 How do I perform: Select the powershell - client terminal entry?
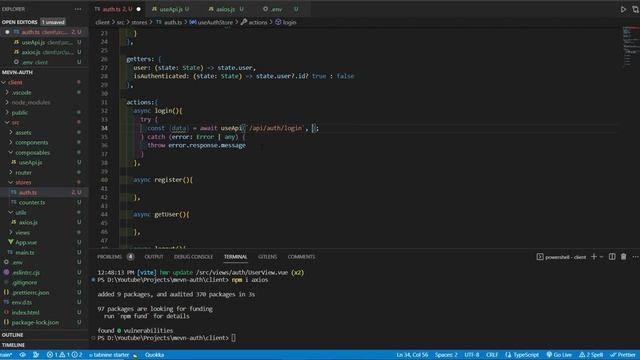(561, 257)
